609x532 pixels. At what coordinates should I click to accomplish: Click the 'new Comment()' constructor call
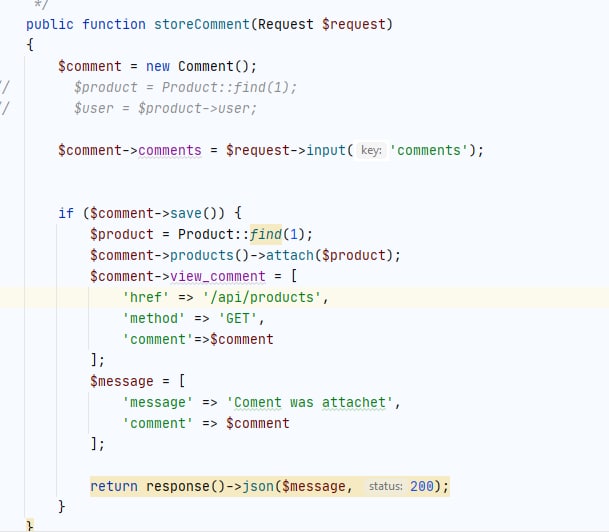(x=201, y=66)
